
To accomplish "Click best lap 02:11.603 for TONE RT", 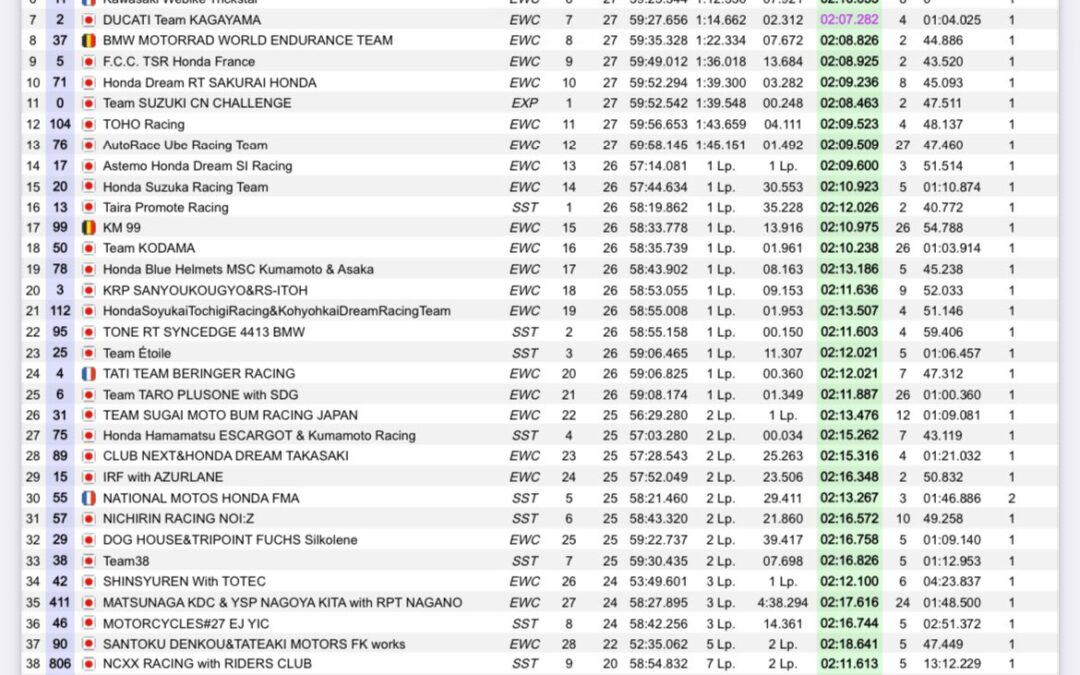I will tap(849, 332).
